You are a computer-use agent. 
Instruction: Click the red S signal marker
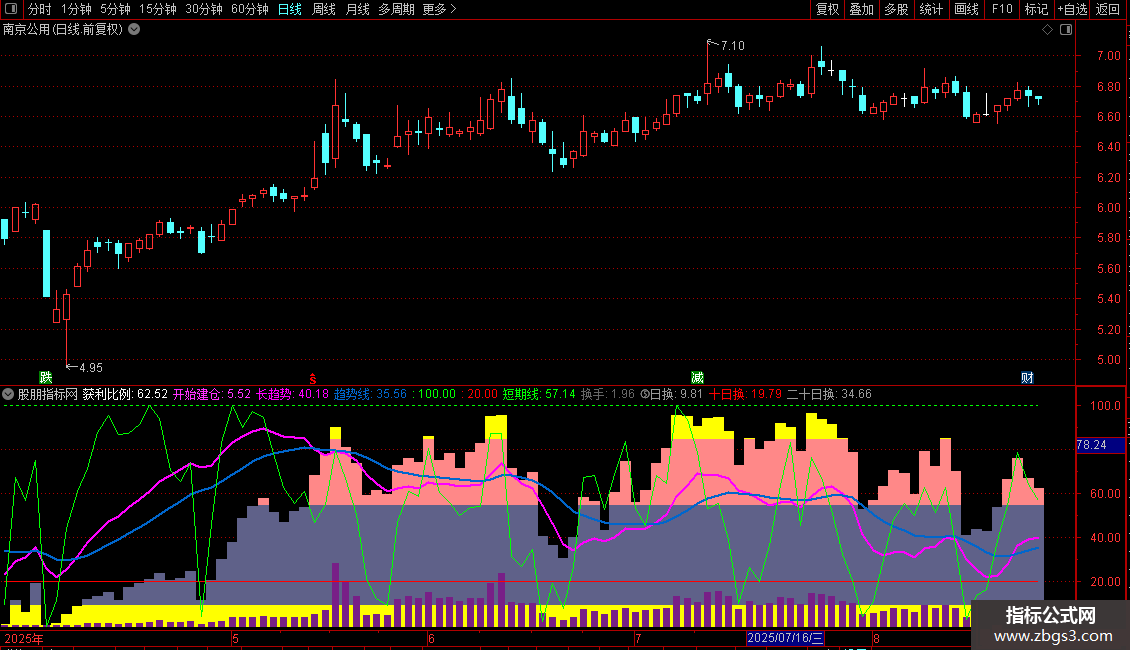point(313,378)
